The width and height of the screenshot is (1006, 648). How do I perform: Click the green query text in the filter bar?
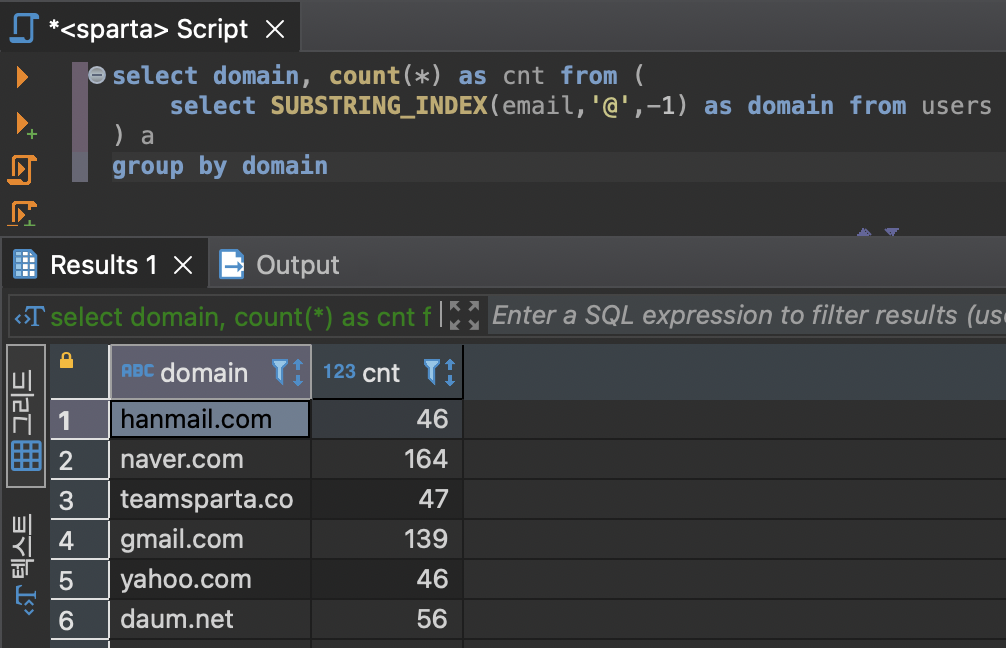click(x=241, y=317)
